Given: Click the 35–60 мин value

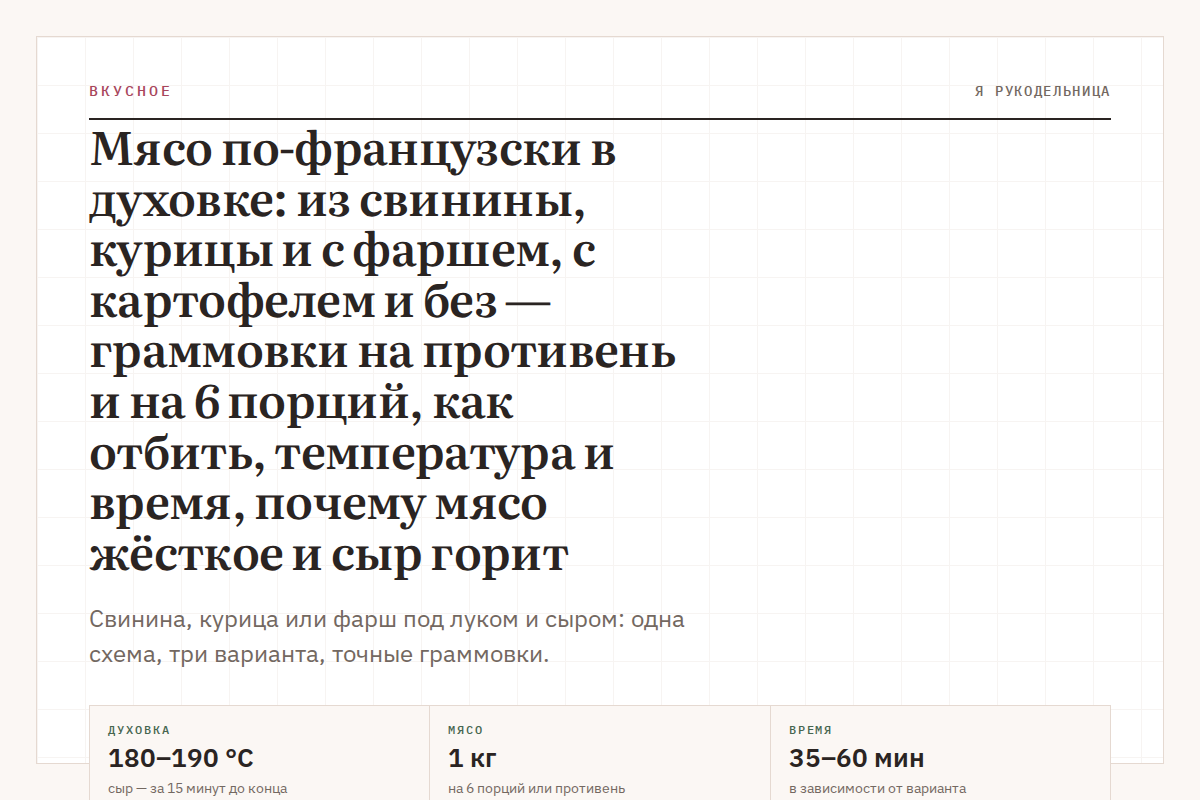Looking at the screenshot, I should pos(857,758).
